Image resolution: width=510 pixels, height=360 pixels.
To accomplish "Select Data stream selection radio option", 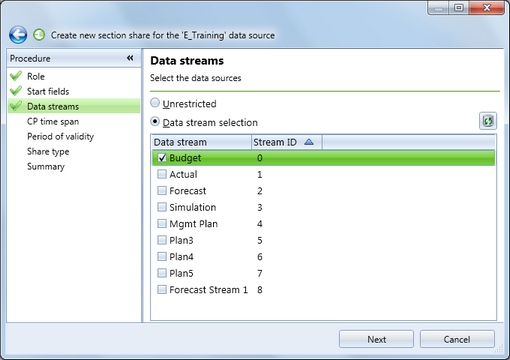I will tap(155, 121).
